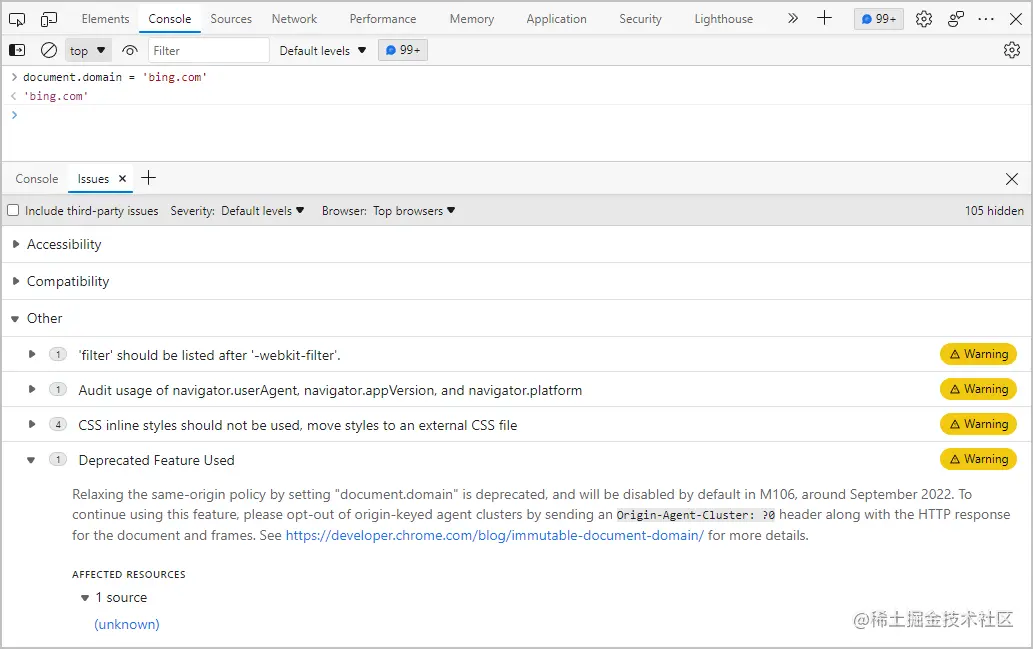Expand the CSS inline styles issue
The image size is (1033, 649).
pos(31,424)
